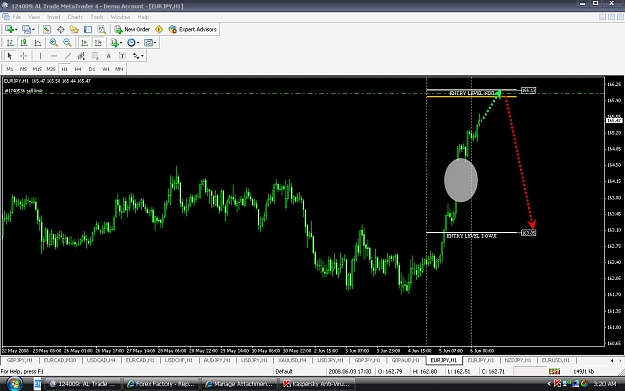Open the Arrows objects dropdown

tap(138, 56)
